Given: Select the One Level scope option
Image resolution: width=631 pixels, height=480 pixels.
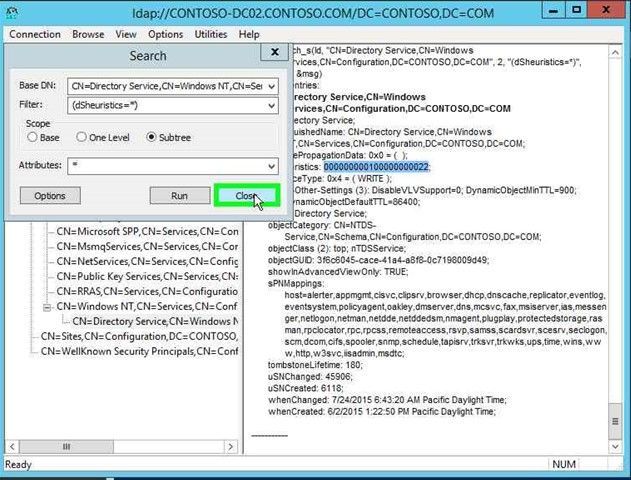Looking at the screenshot, I should click(81, 137).
